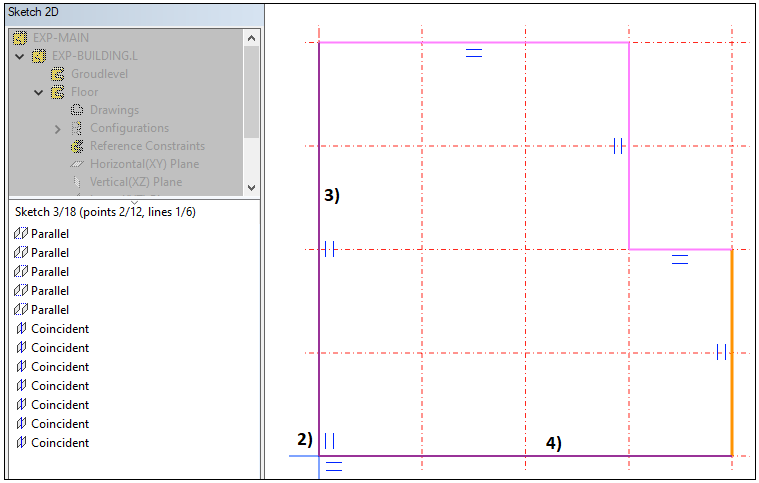The image size is (759, 483).
Task: Collapse the Floor tree node
Action: [39, 92]
